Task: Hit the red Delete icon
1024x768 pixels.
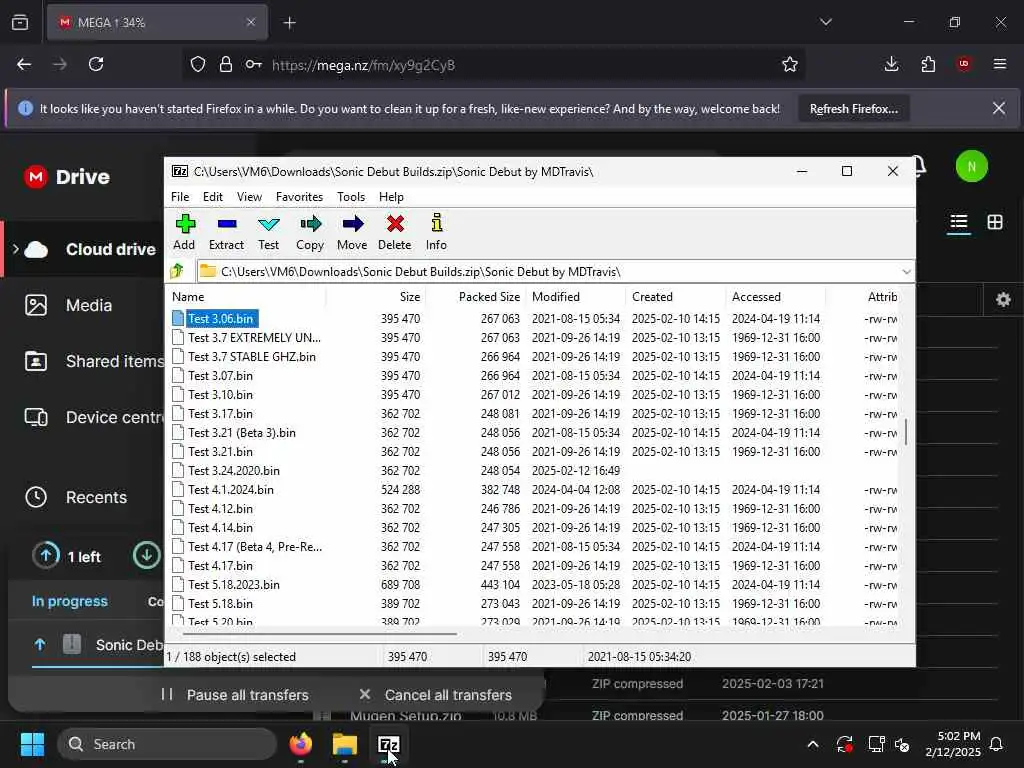Action: pyautogui.click(x=394, y=232)
